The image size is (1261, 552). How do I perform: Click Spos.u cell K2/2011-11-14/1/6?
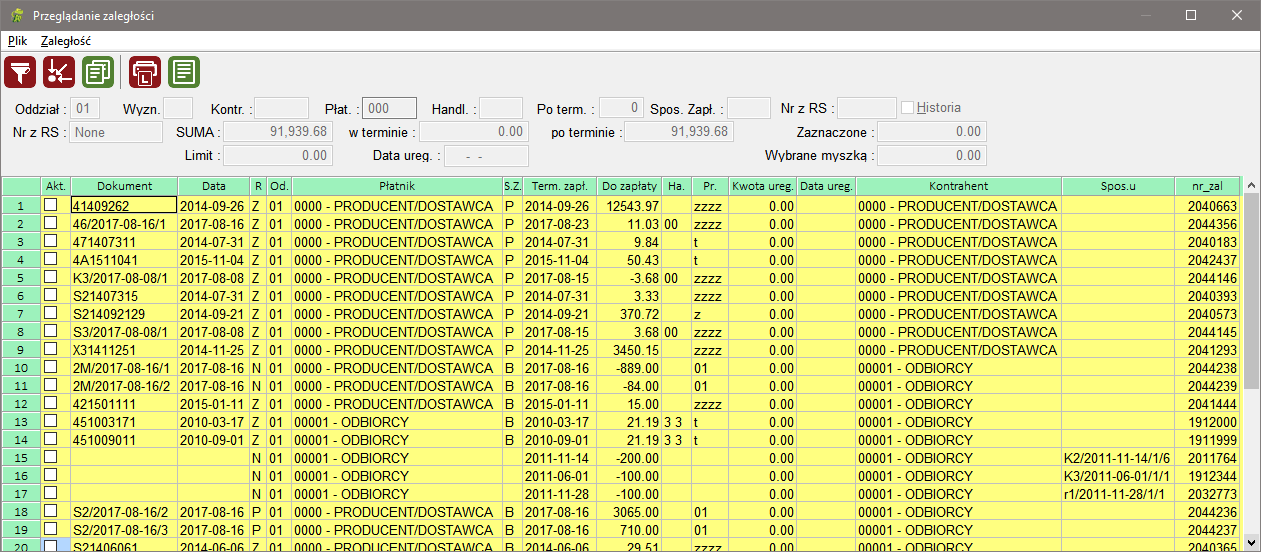click(x=1118, y=457)
